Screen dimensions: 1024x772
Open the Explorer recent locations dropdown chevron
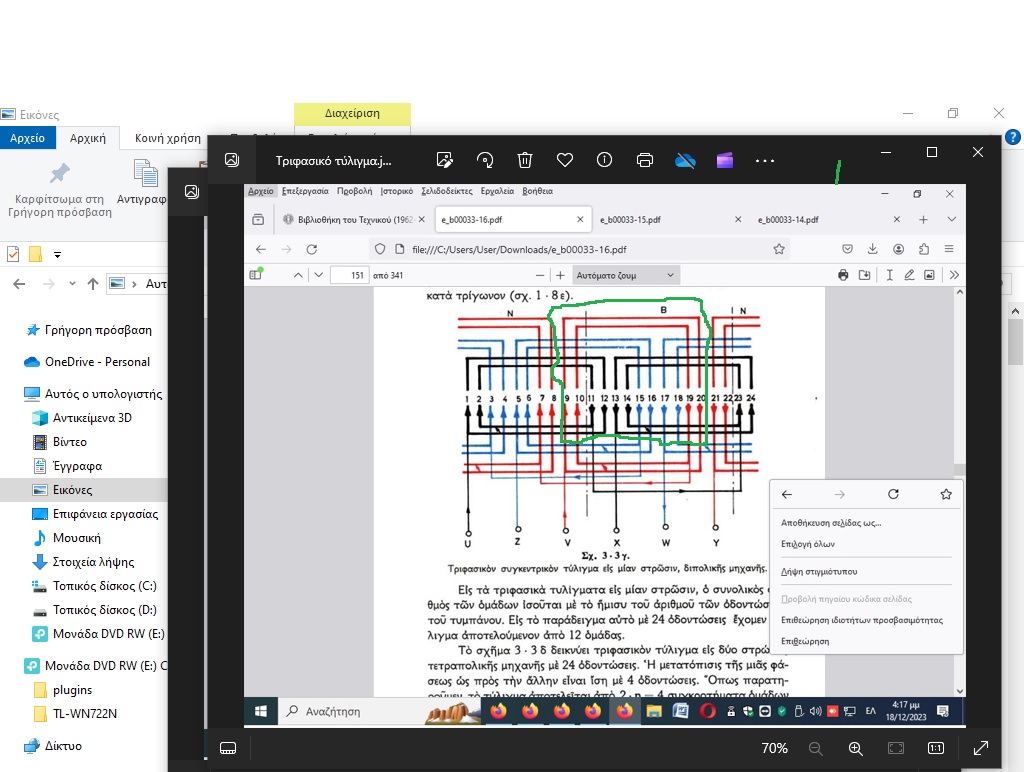[72, 283]
